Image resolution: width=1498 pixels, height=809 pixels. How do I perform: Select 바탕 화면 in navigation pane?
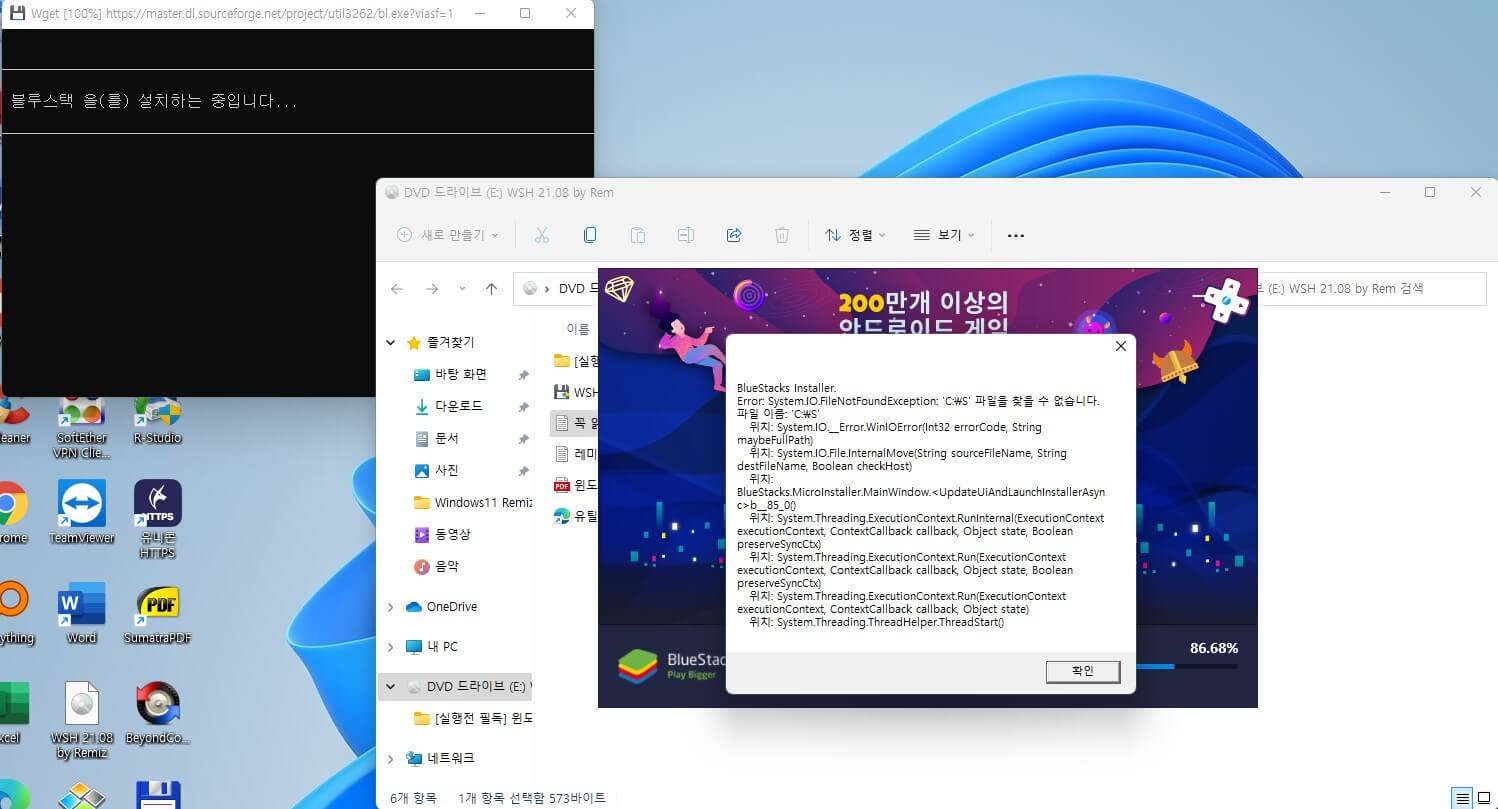460,374
